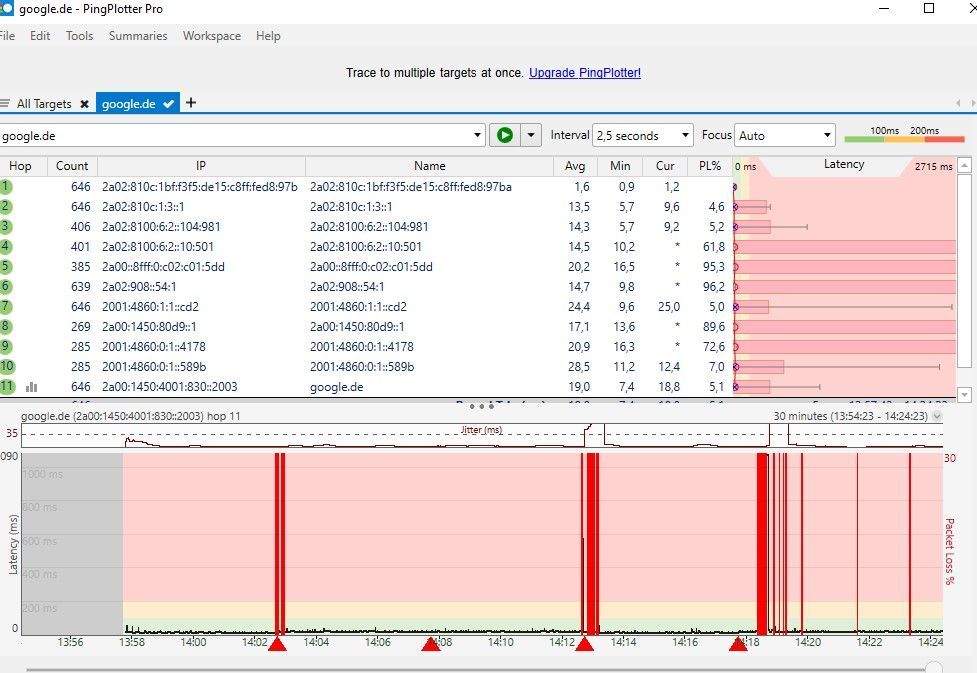Viewport: 977px width, 673px height.
Task: Click the hamburger icon left of All Targets
Action: 5,103
